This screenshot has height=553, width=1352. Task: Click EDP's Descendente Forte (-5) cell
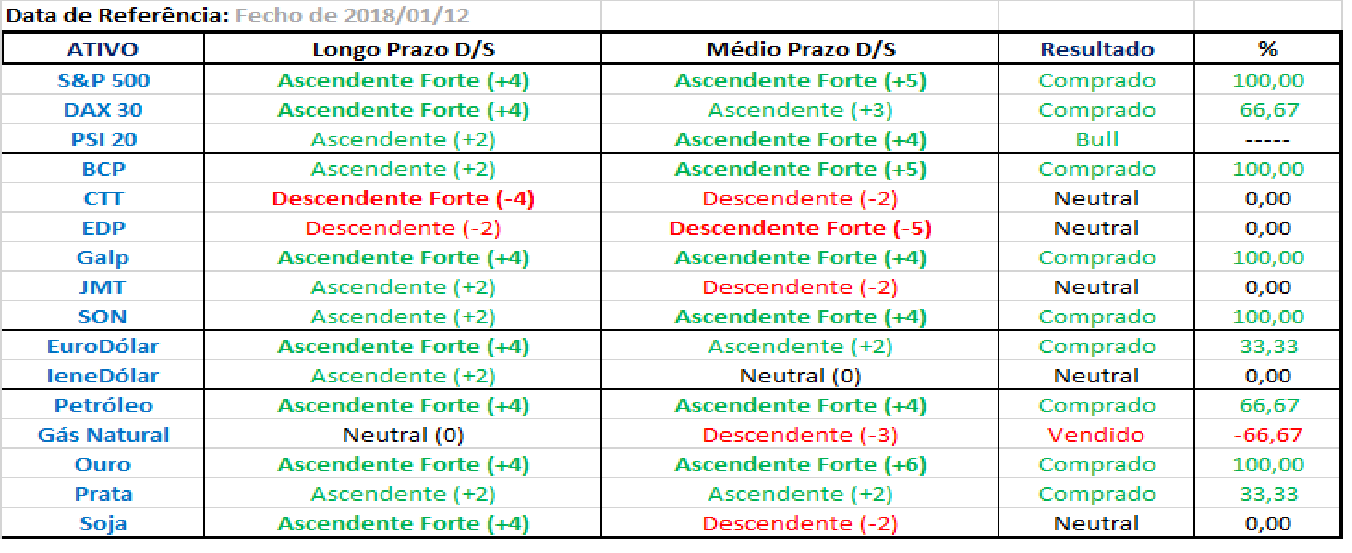800,228
